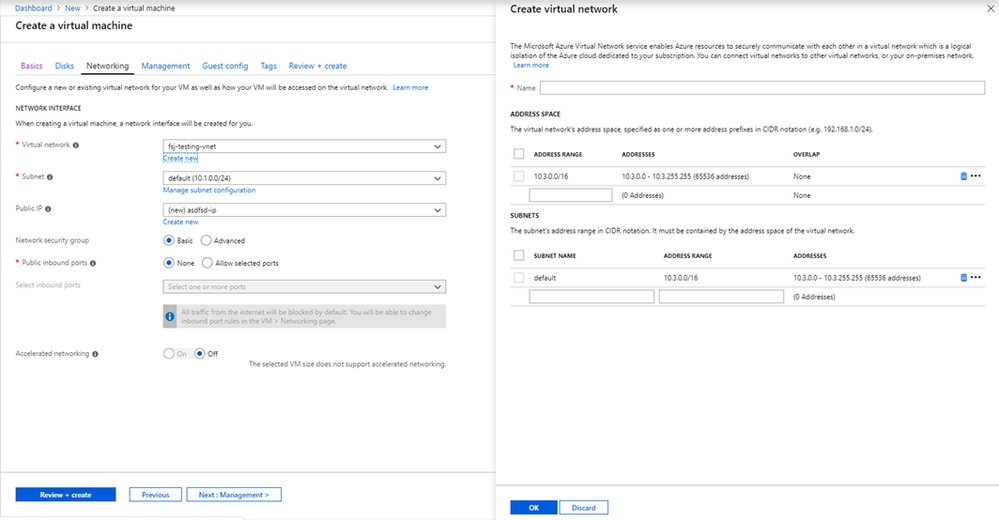Select the Advanced network security group option

207,241
